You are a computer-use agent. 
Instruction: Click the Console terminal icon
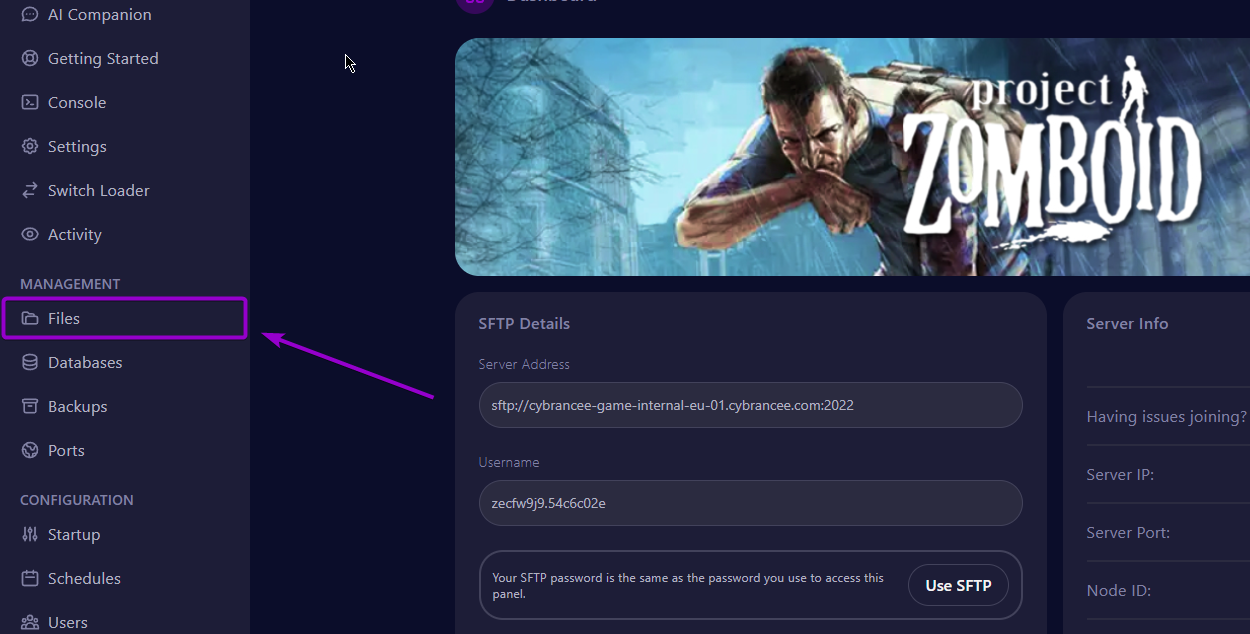pos(30,103)
